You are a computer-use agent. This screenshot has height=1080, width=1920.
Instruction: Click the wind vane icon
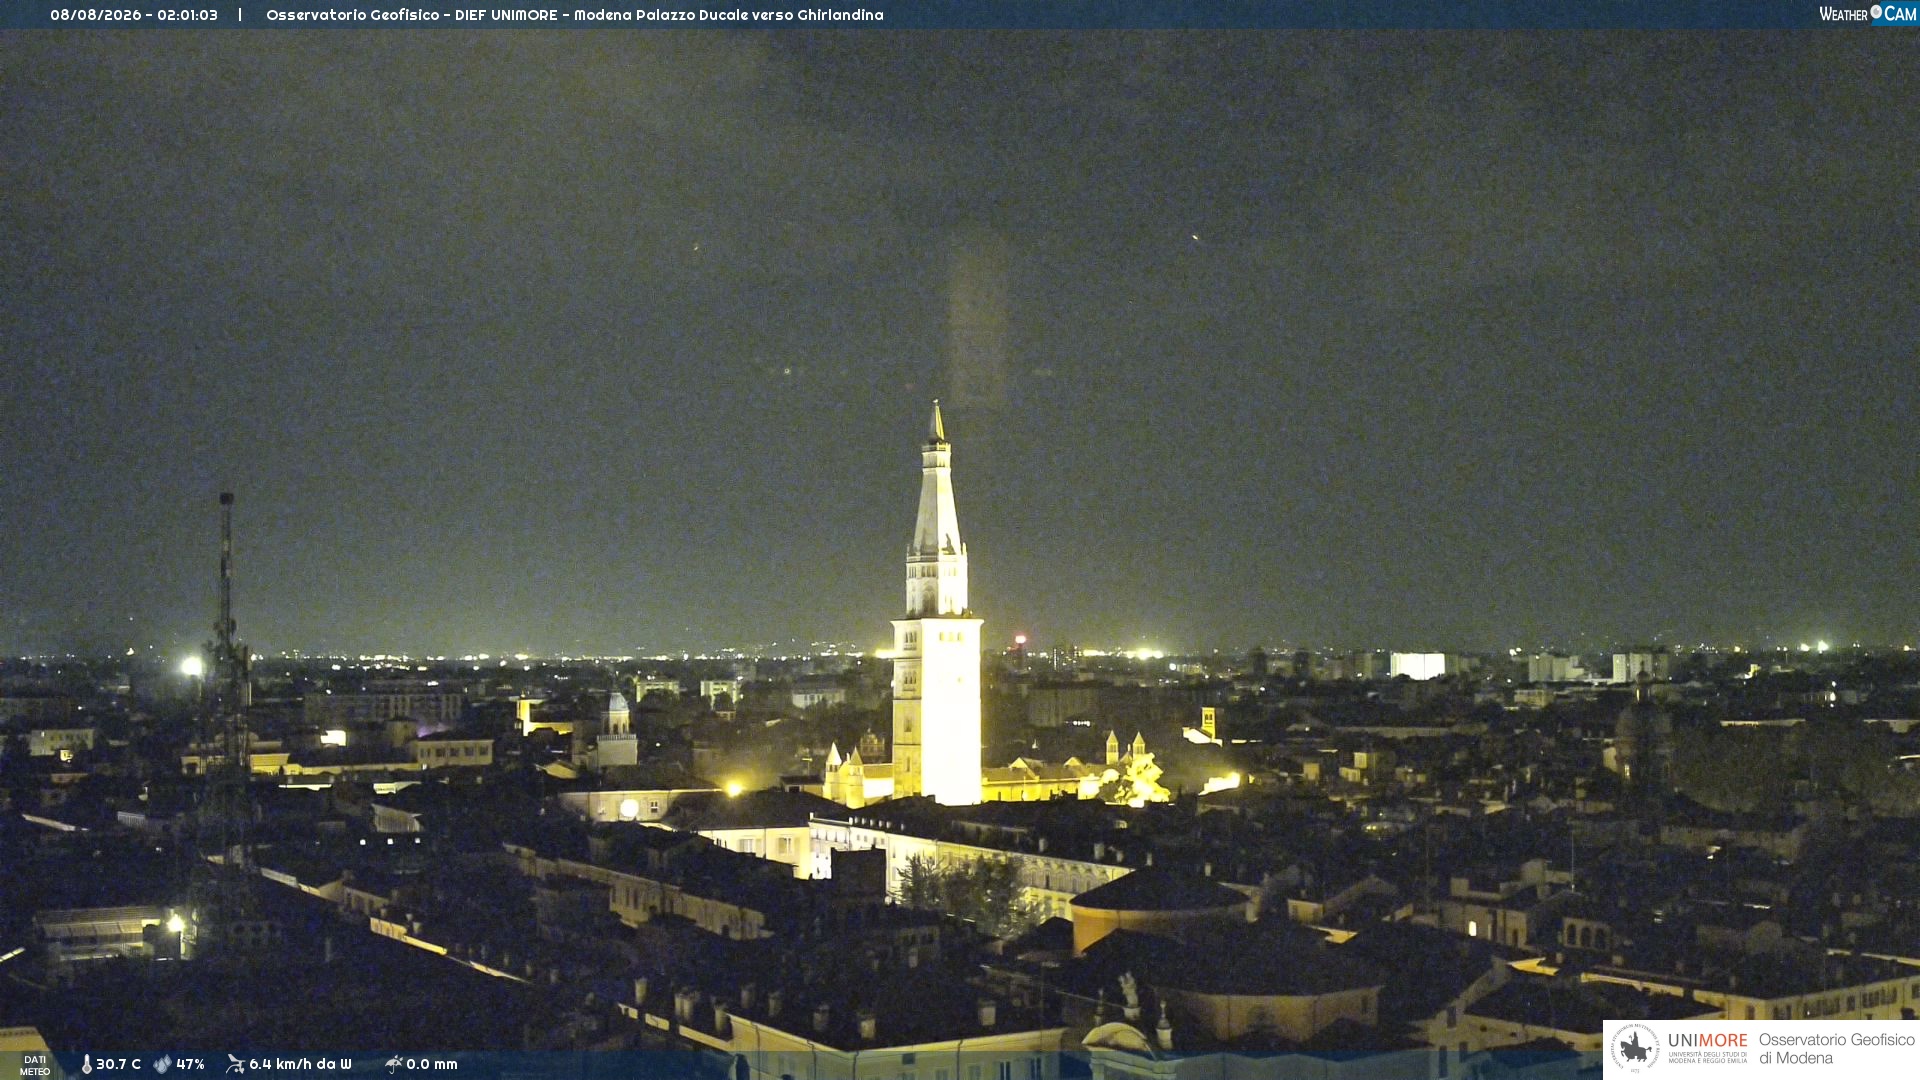235,1064
